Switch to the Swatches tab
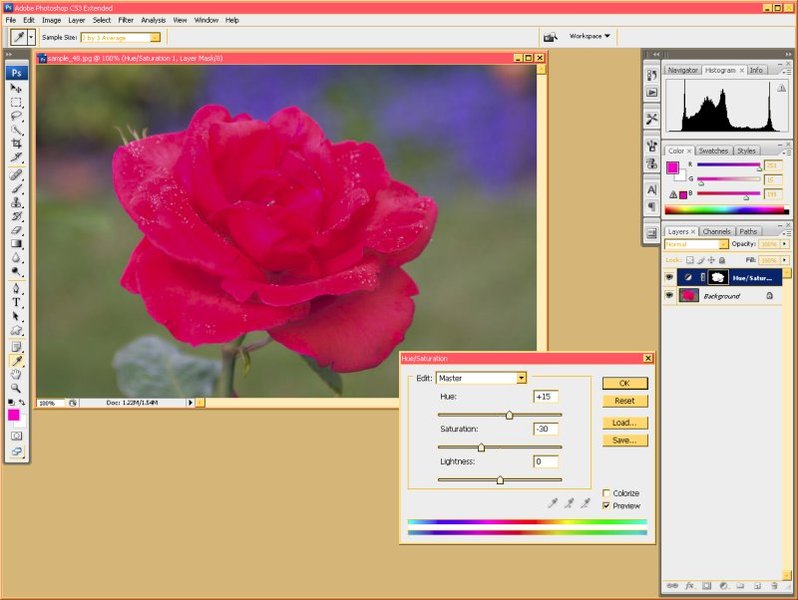Image resolution: width=798 pixels, height=600 pixels. (713, 151)
